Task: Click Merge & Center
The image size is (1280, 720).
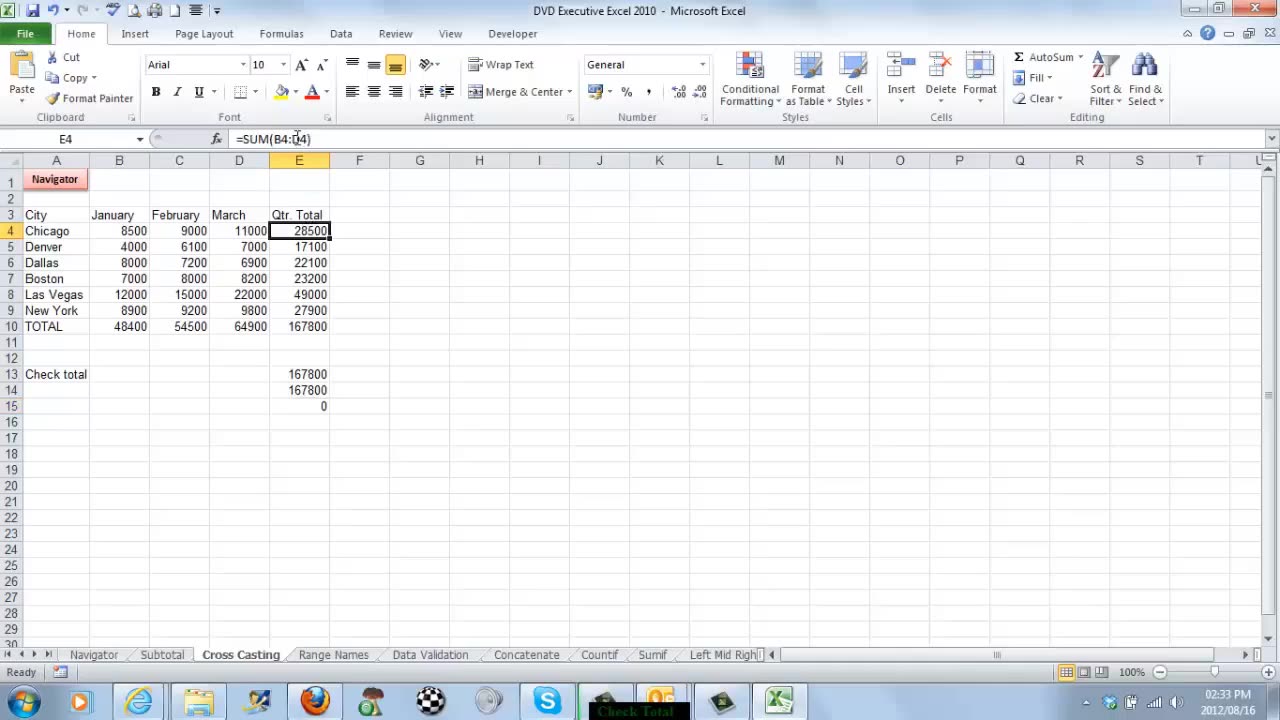Action: coord(515,92)
